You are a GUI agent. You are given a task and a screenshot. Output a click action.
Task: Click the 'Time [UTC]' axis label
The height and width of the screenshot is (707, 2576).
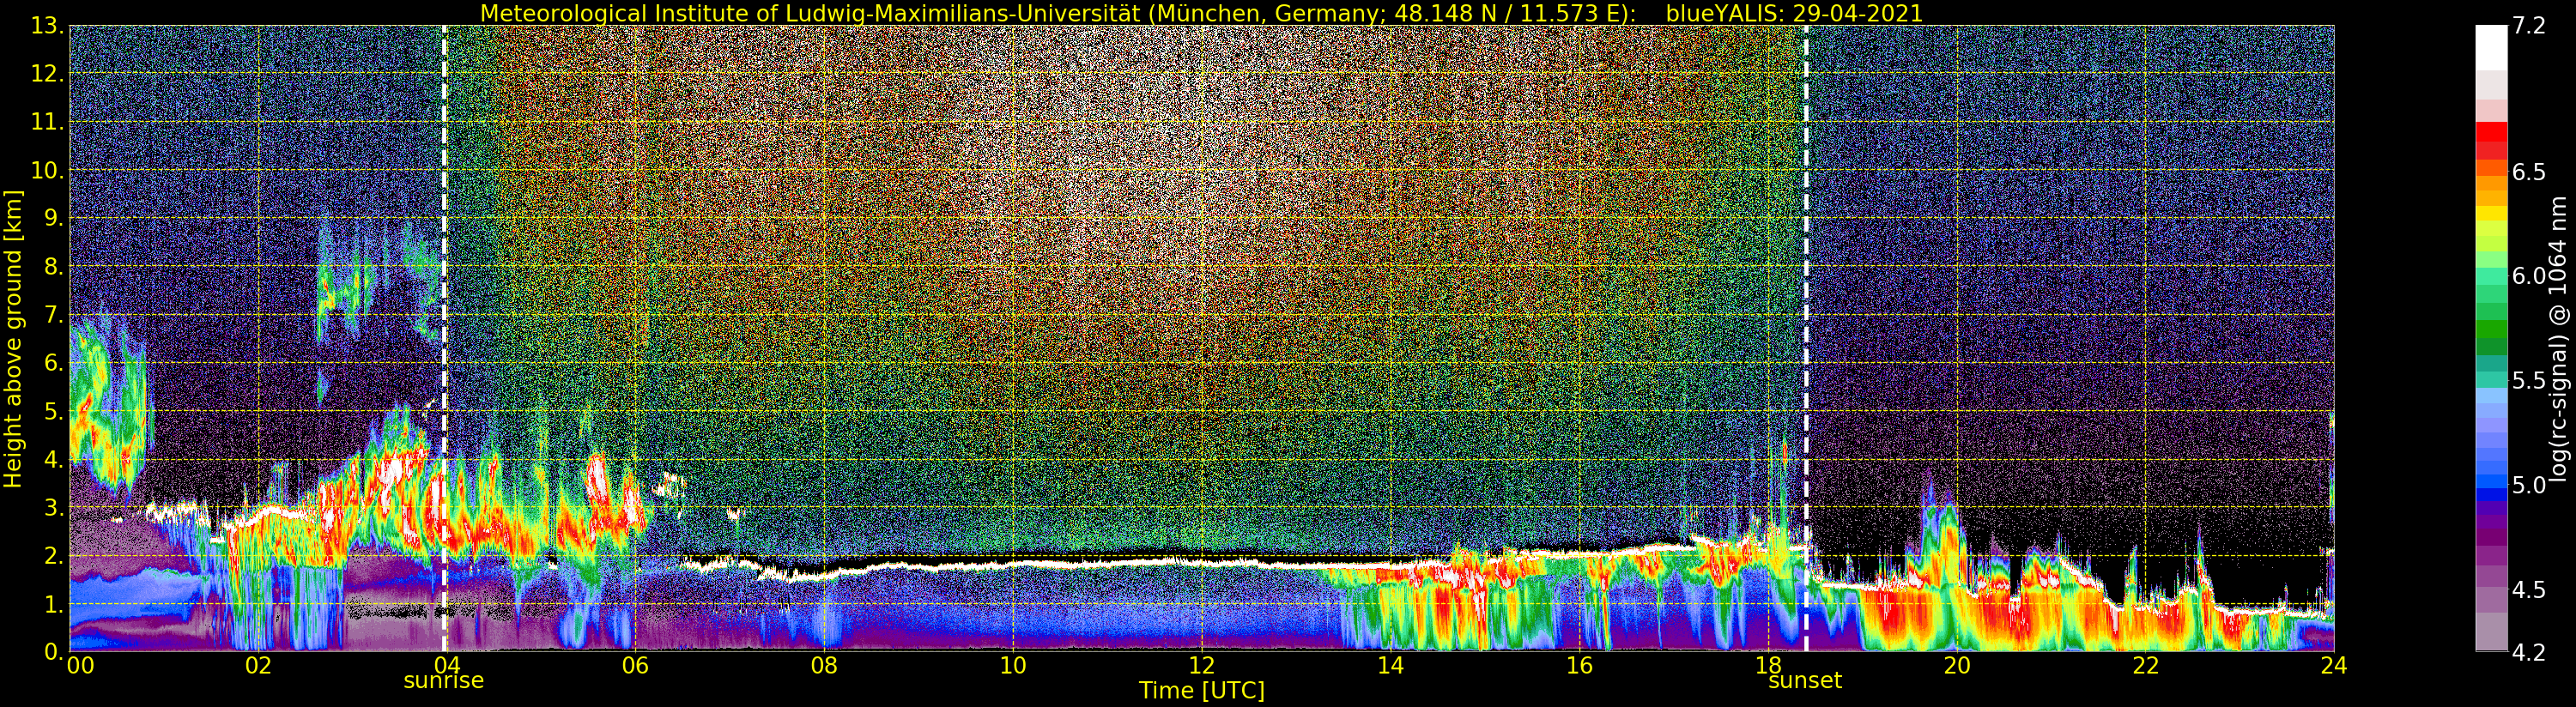tap(1201, 691)
